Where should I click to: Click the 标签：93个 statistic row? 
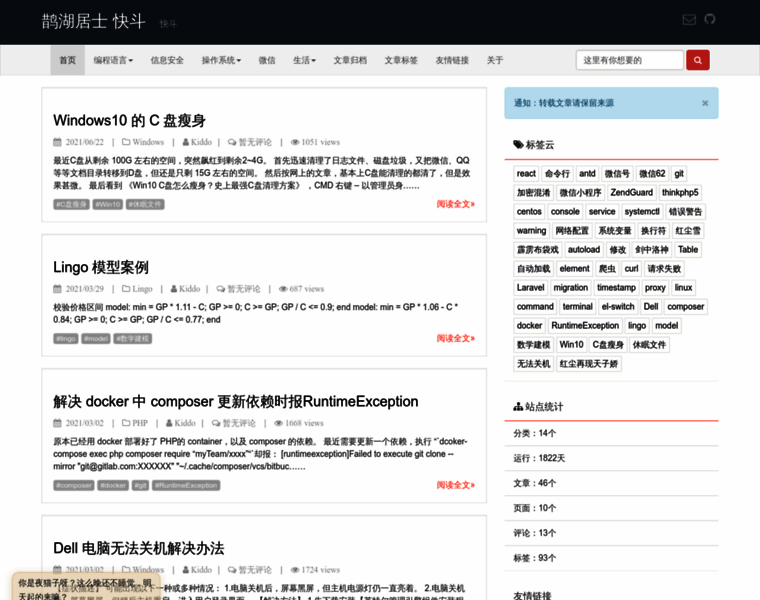click(x=611, y=558)
